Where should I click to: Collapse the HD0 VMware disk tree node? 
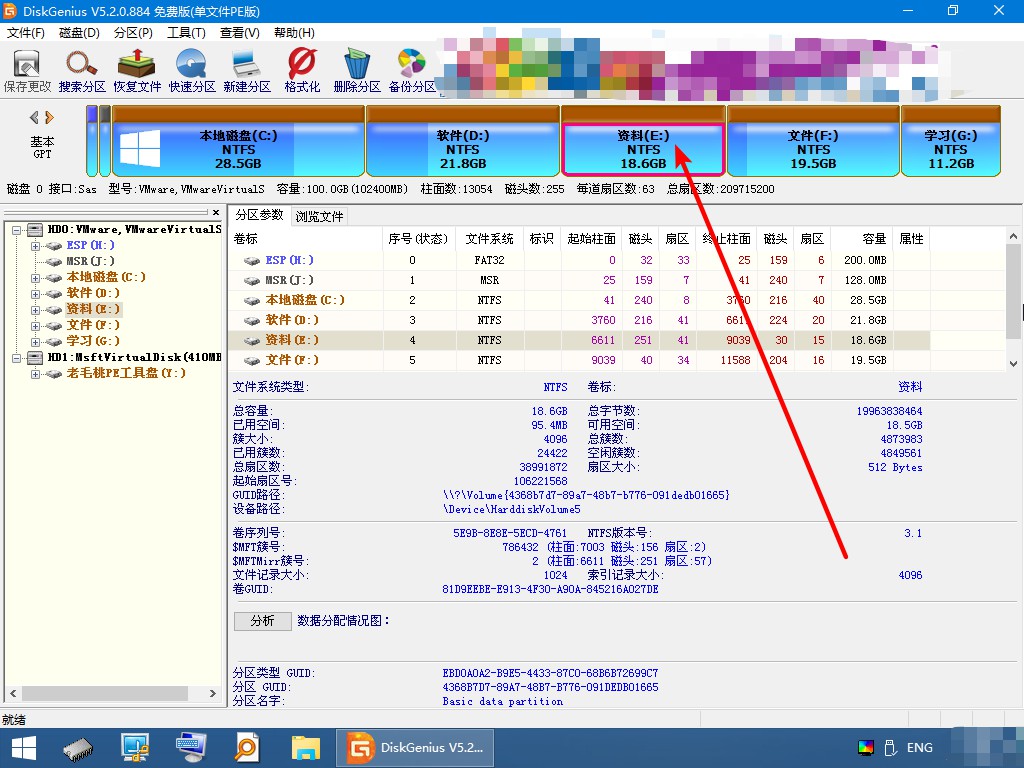pos(17,230)
